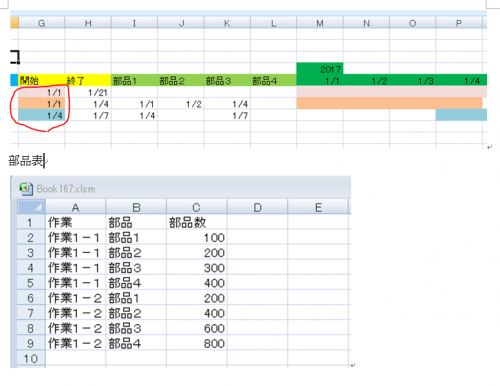Click the blue 1/4 start date cell
The height and width of the screenshot is (386, 500).
pos(42,115)
